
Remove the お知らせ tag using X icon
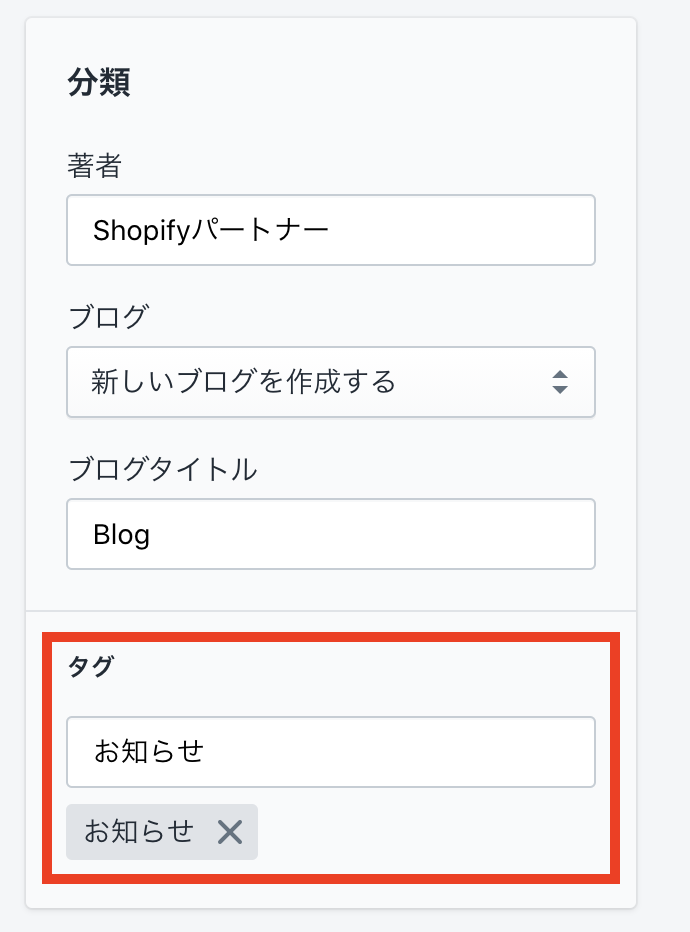tap(230, 832)
